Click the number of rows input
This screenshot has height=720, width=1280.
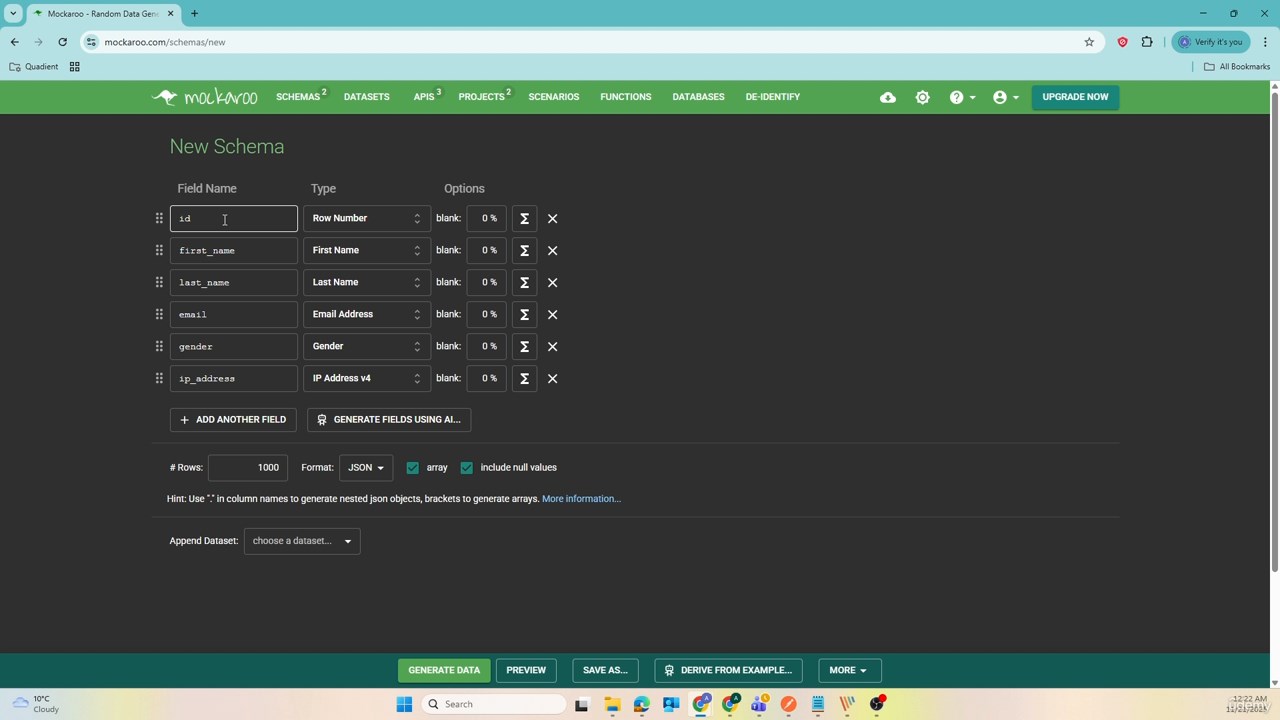pos(248,467)
